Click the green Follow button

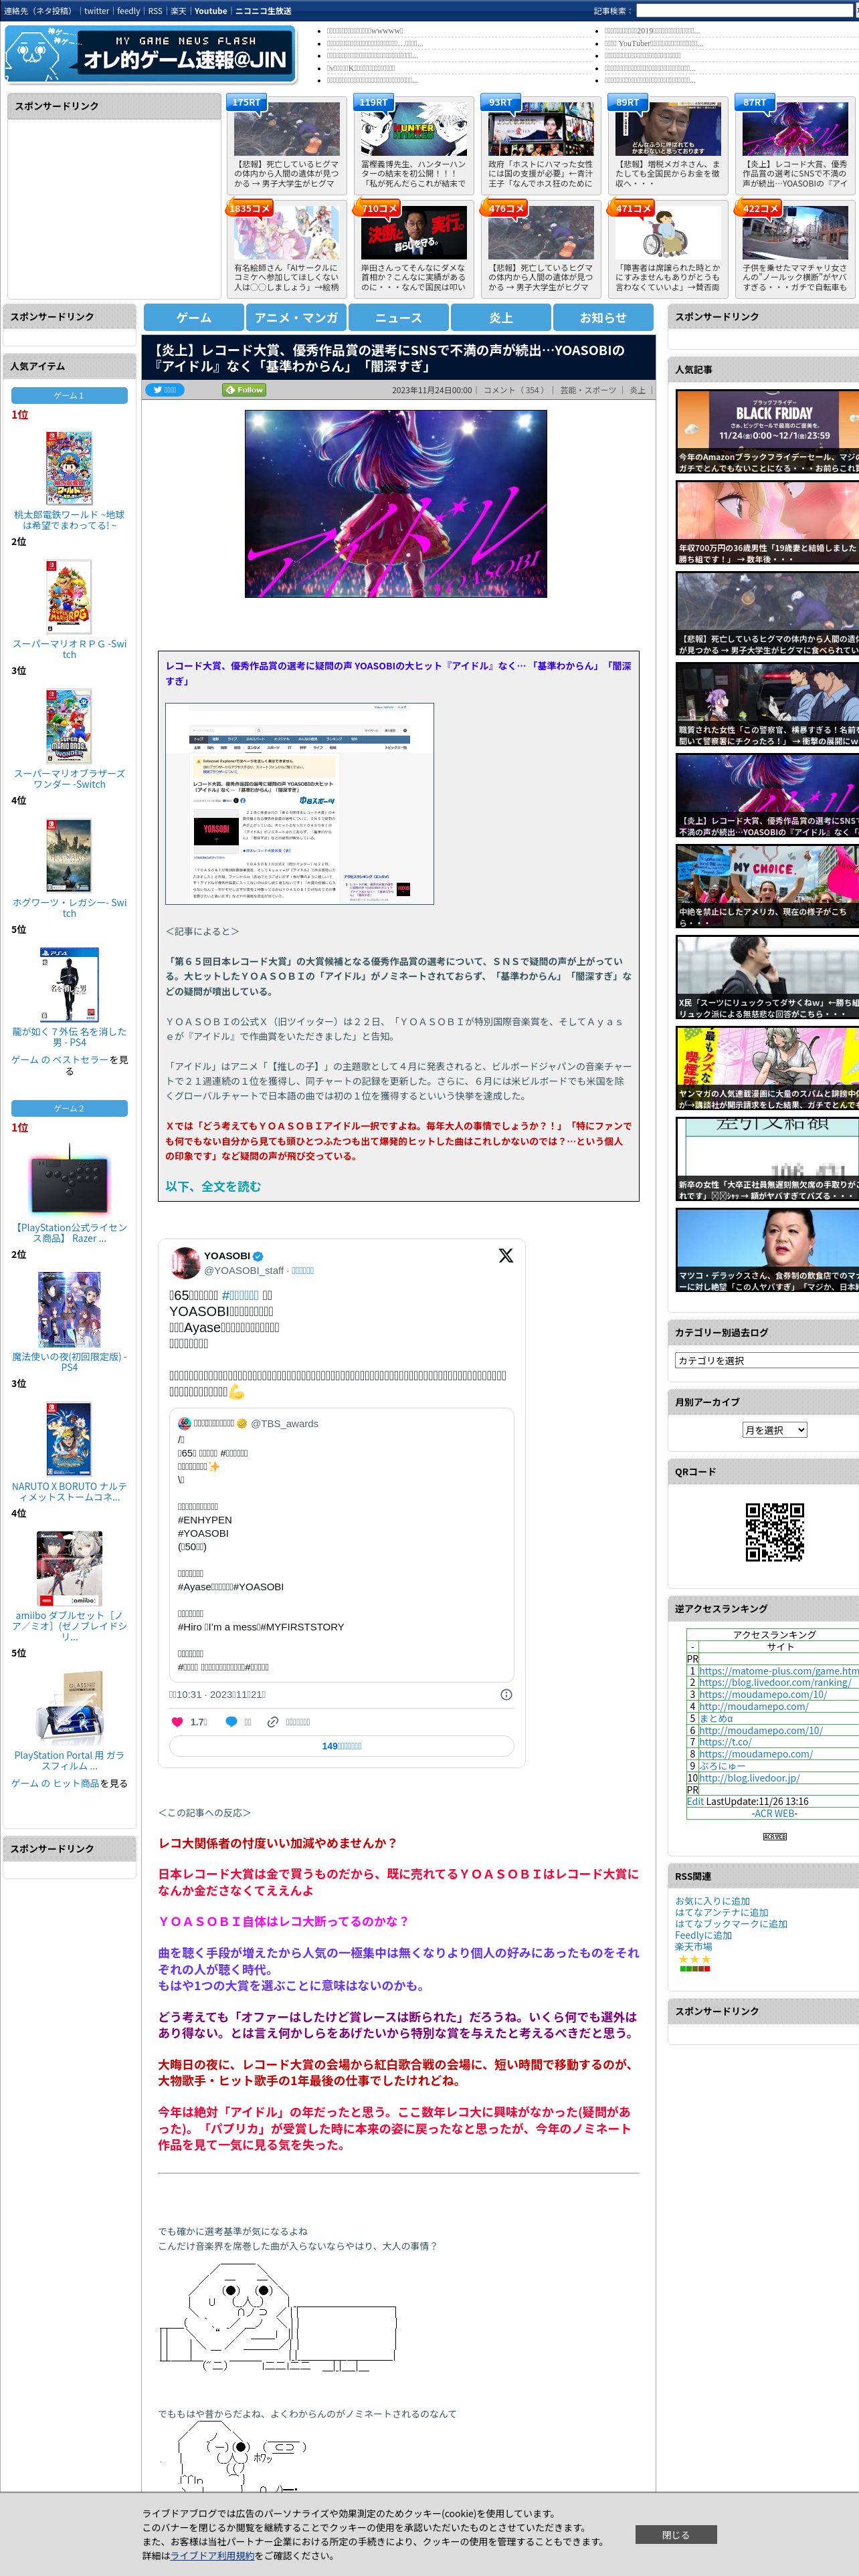(244, 390)
